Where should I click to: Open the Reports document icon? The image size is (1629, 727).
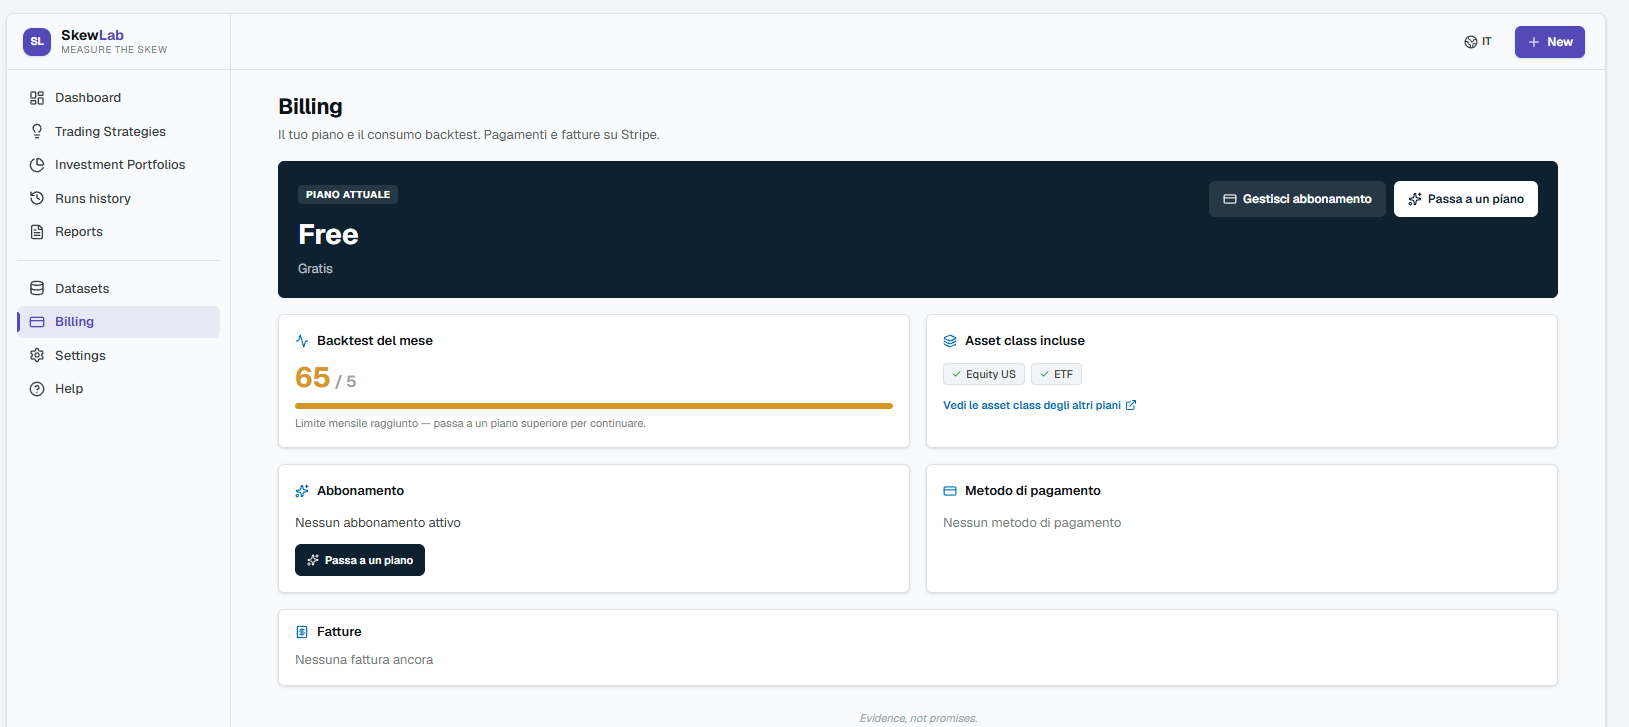pos(37,232)
